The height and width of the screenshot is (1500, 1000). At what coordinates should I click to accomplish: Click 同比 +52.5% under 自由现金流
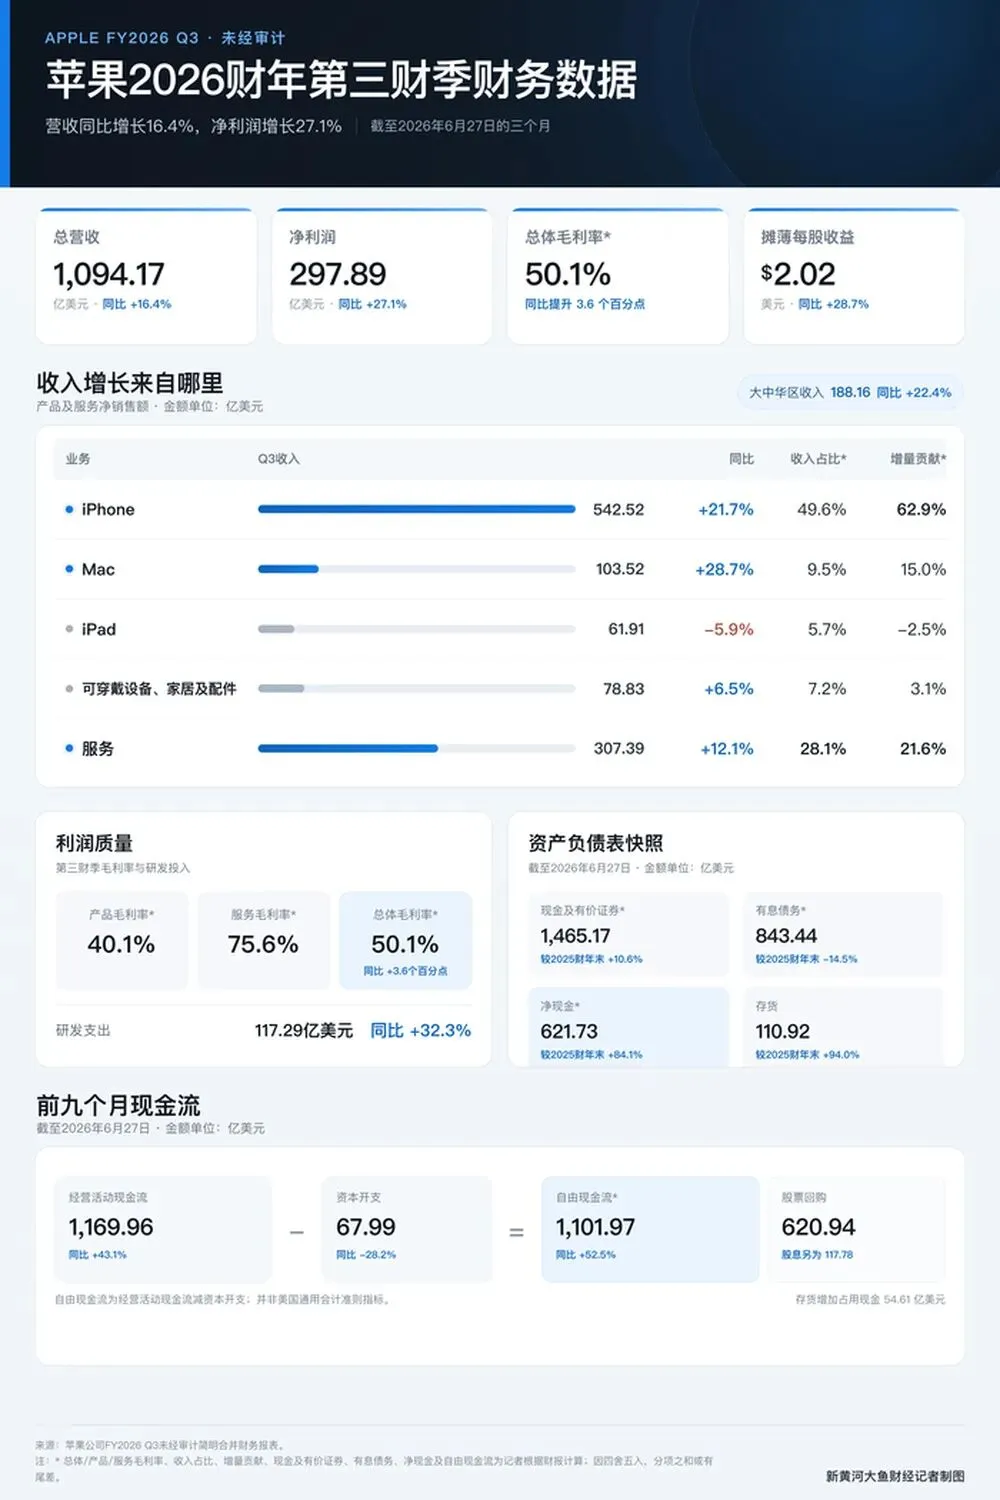click(x=586, y=1255)
